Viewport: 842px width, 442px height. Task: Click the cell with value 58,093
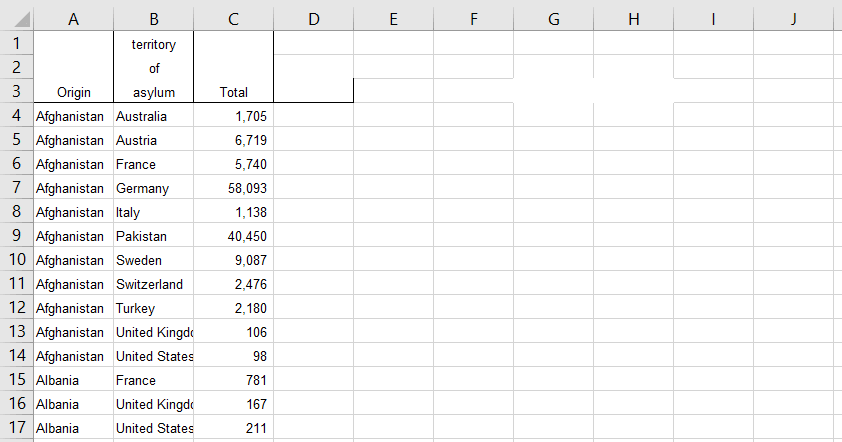233,188
